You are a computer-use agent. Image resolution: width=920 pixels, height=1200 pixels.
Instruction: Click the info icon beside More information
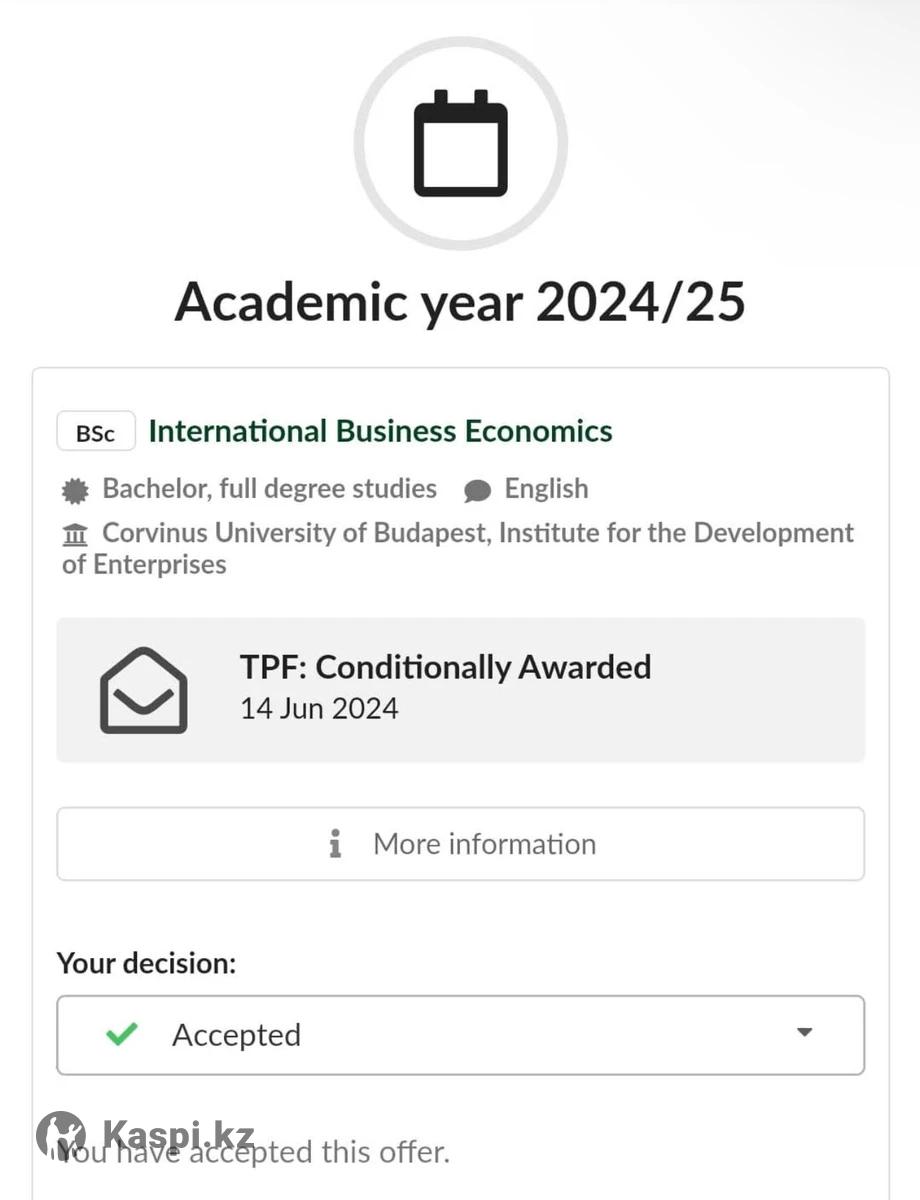(x=335, y=844)
